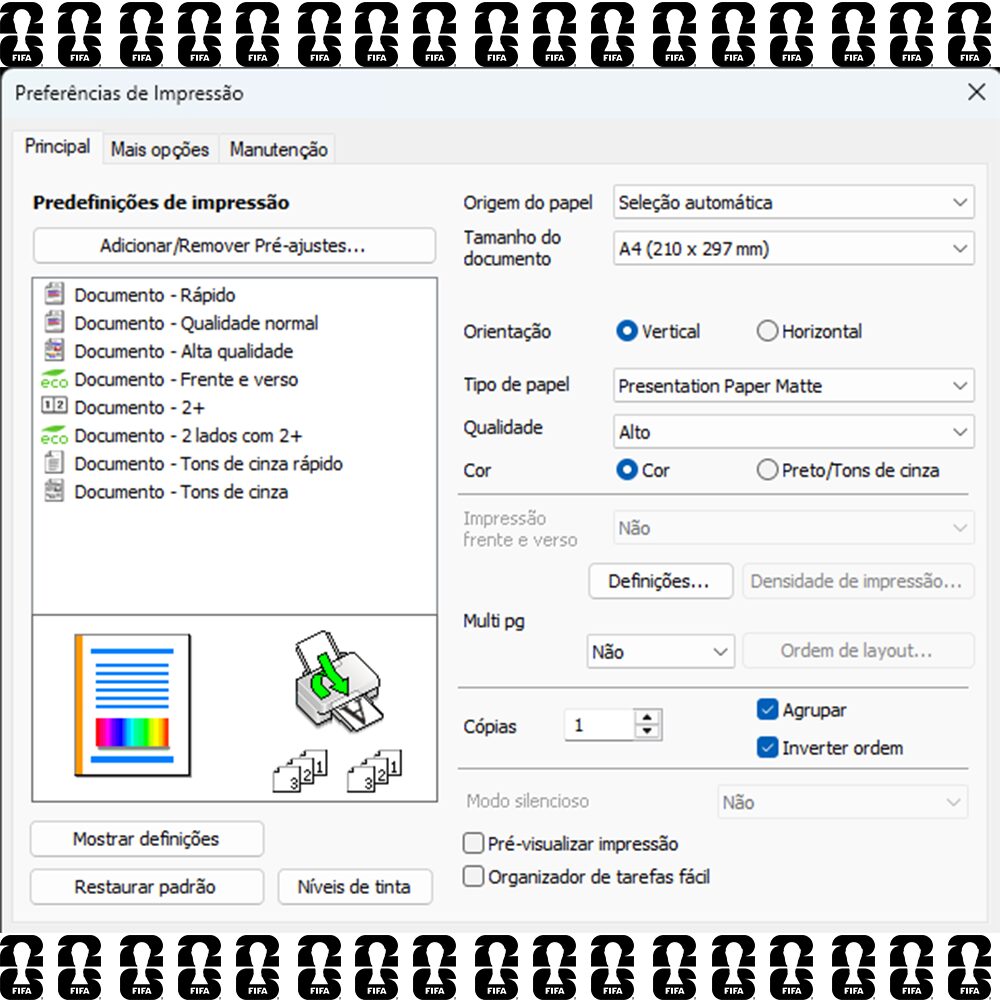Enable Organizador de tarefas fácil

click(x=473, y=876)
